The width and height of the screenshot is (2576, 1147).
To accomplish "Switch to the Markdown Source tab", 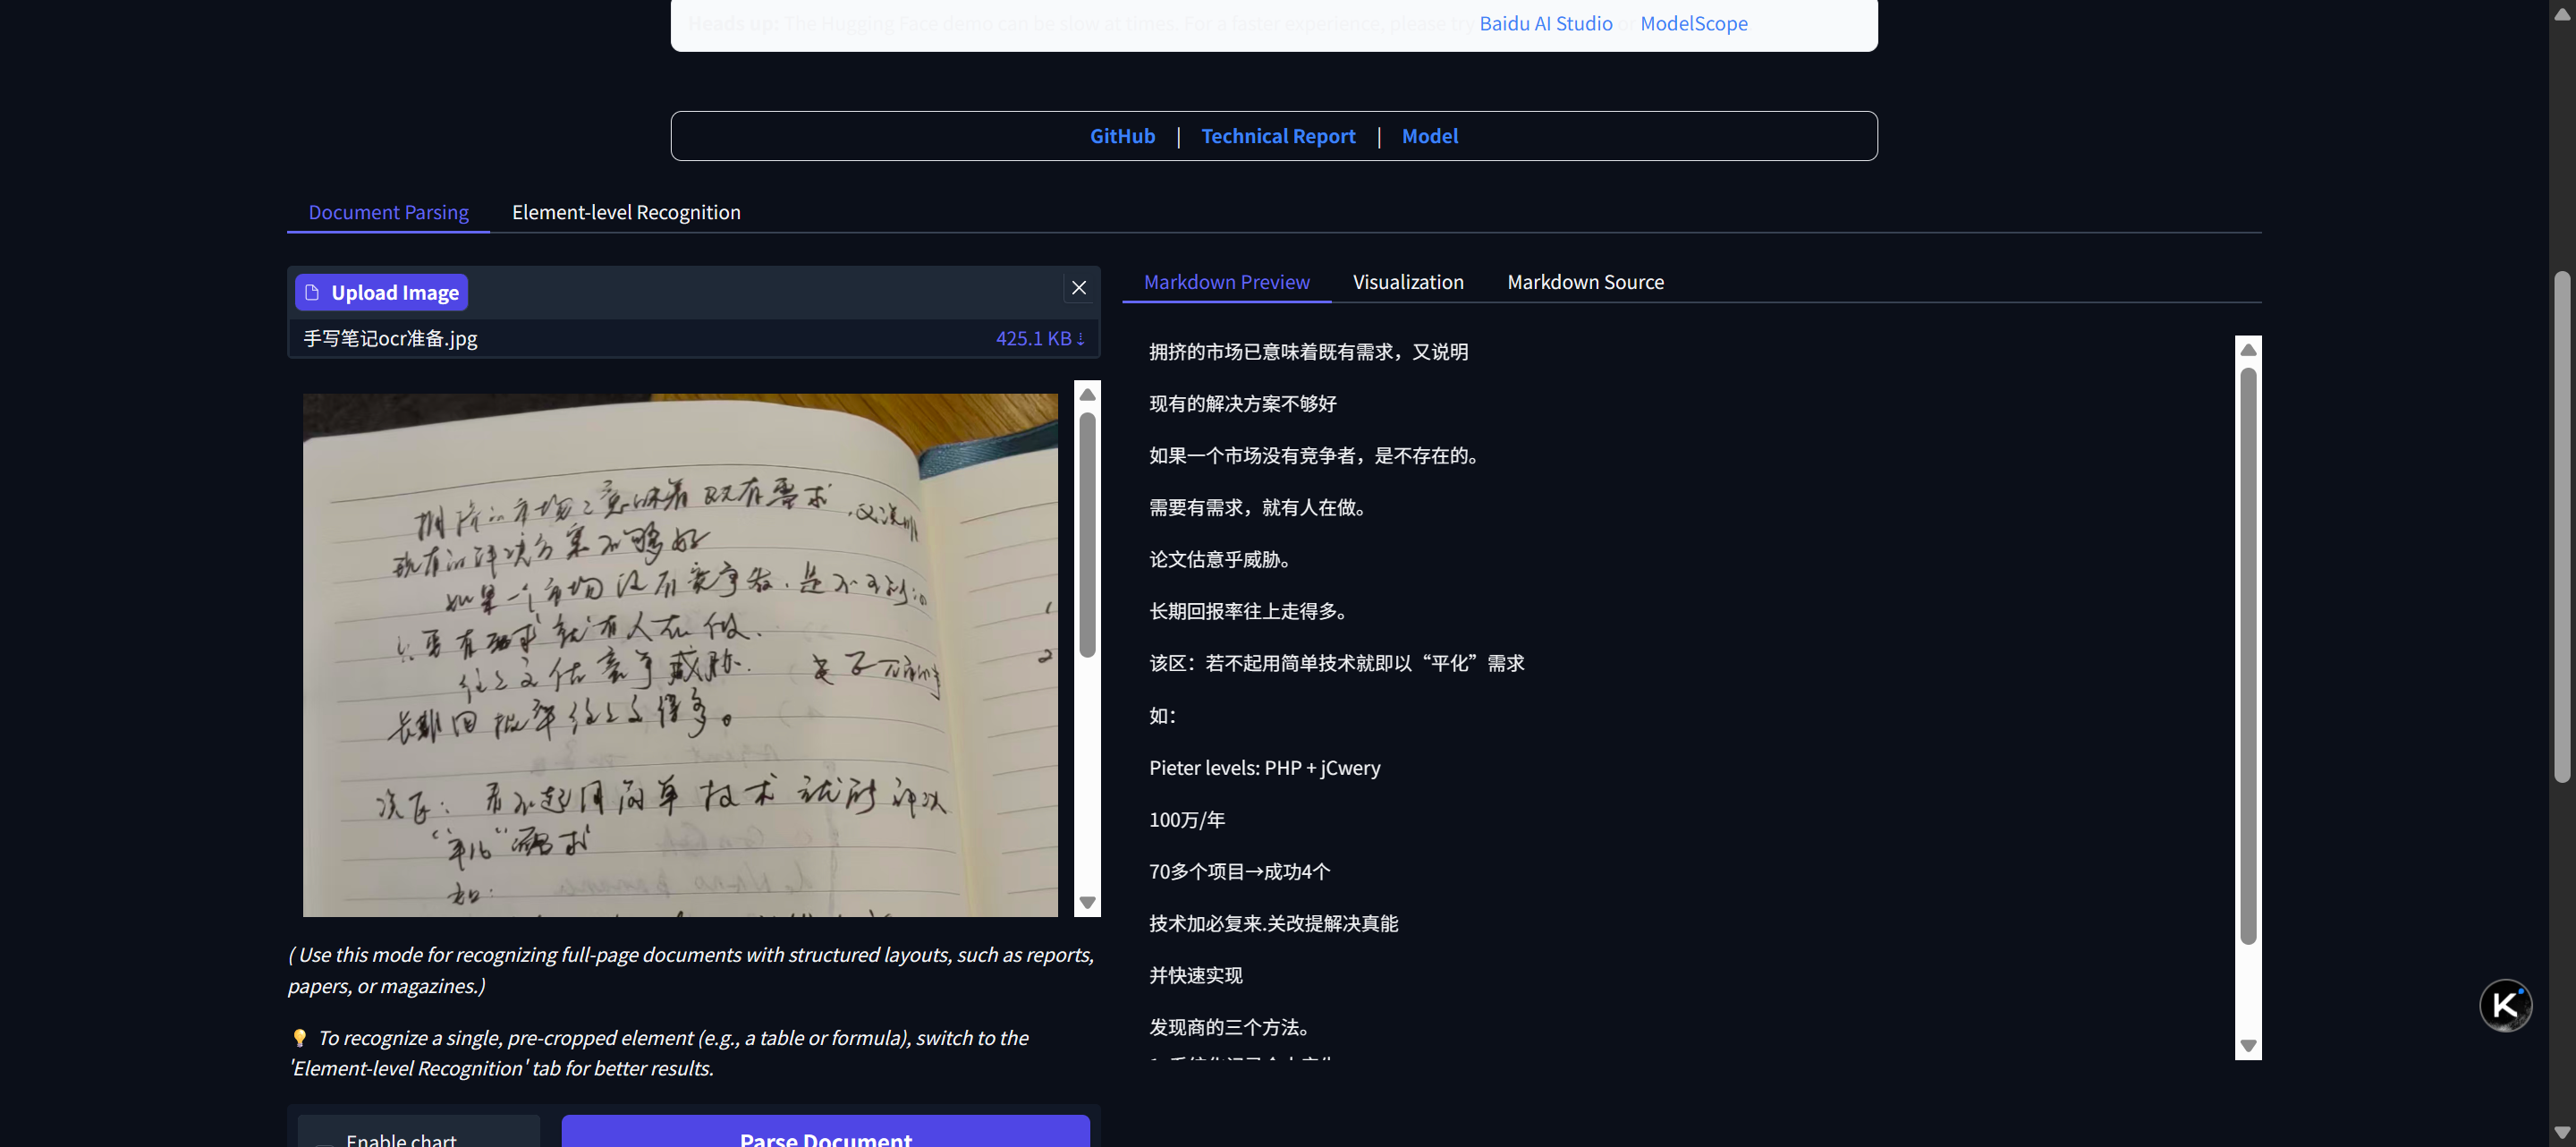I will (x=1585, y=282).
